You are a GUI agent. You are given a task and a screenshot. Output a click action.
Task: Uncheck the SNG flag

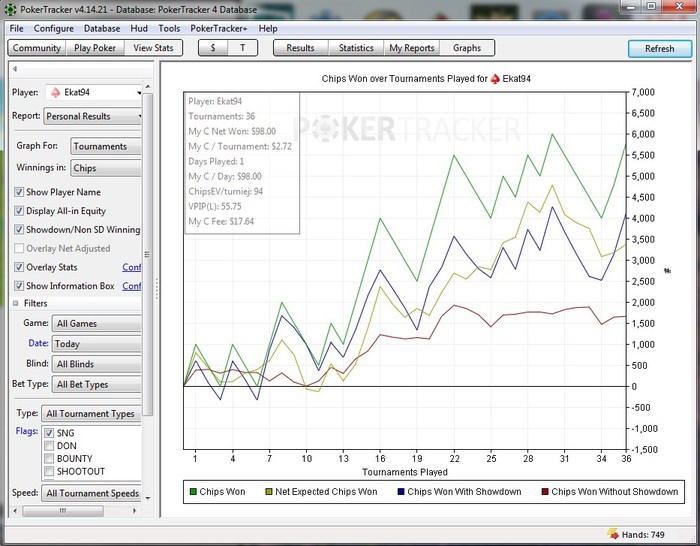click(x=49, y=433)
